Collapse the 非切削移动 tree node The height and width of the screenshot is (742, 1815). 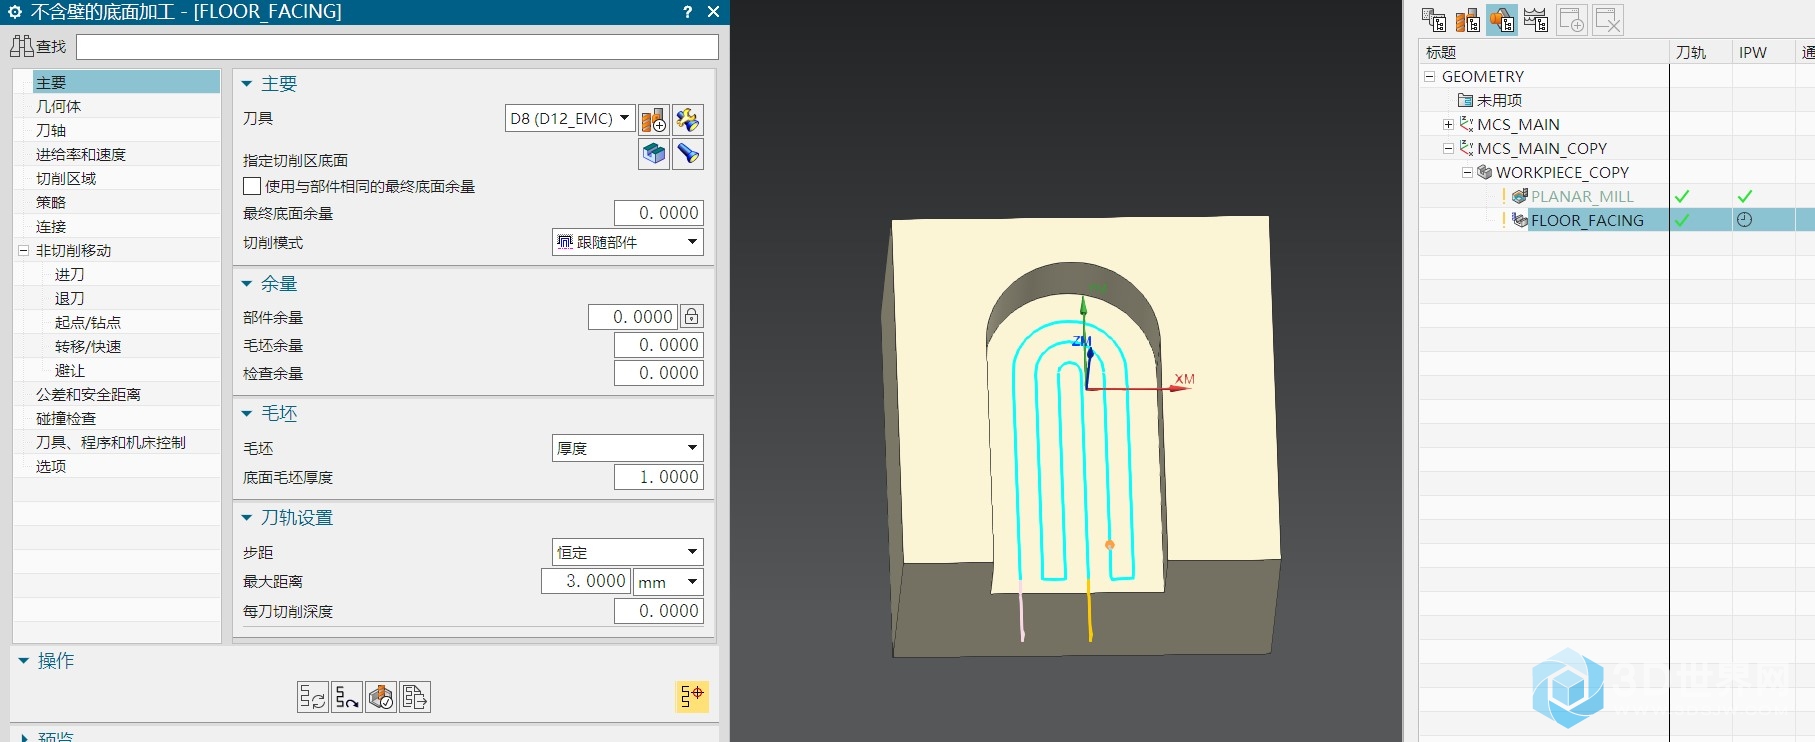[23, 250]
